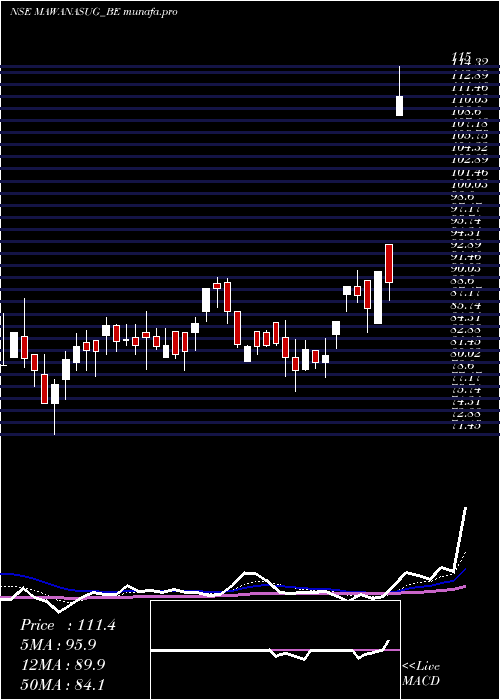500x700 pixels.
Task: Click the gapped-up white candle near 110
Action: [400, 106]
